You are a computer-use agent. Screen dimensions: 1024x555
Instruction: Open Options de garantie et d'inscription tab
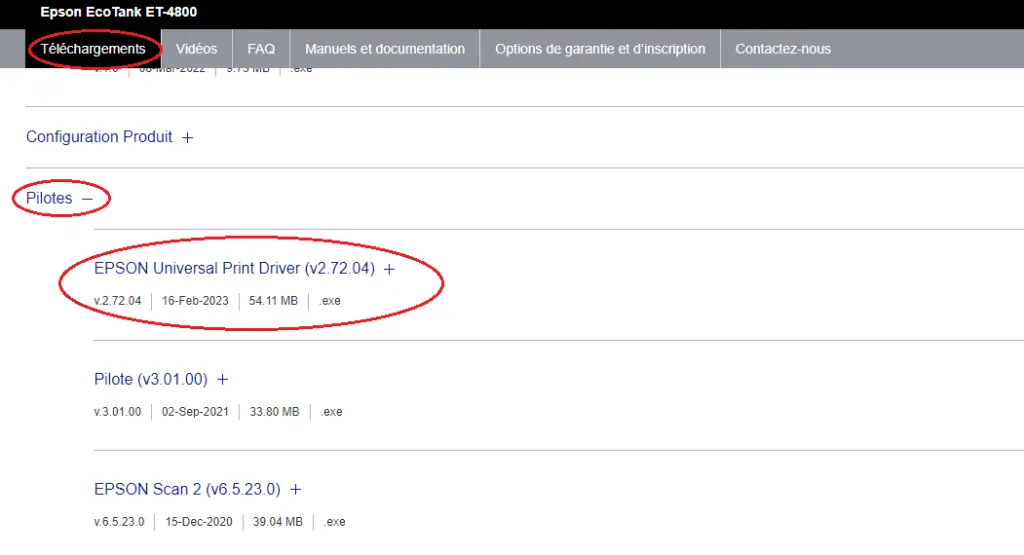pyautogui.click(x=600, y=49)
